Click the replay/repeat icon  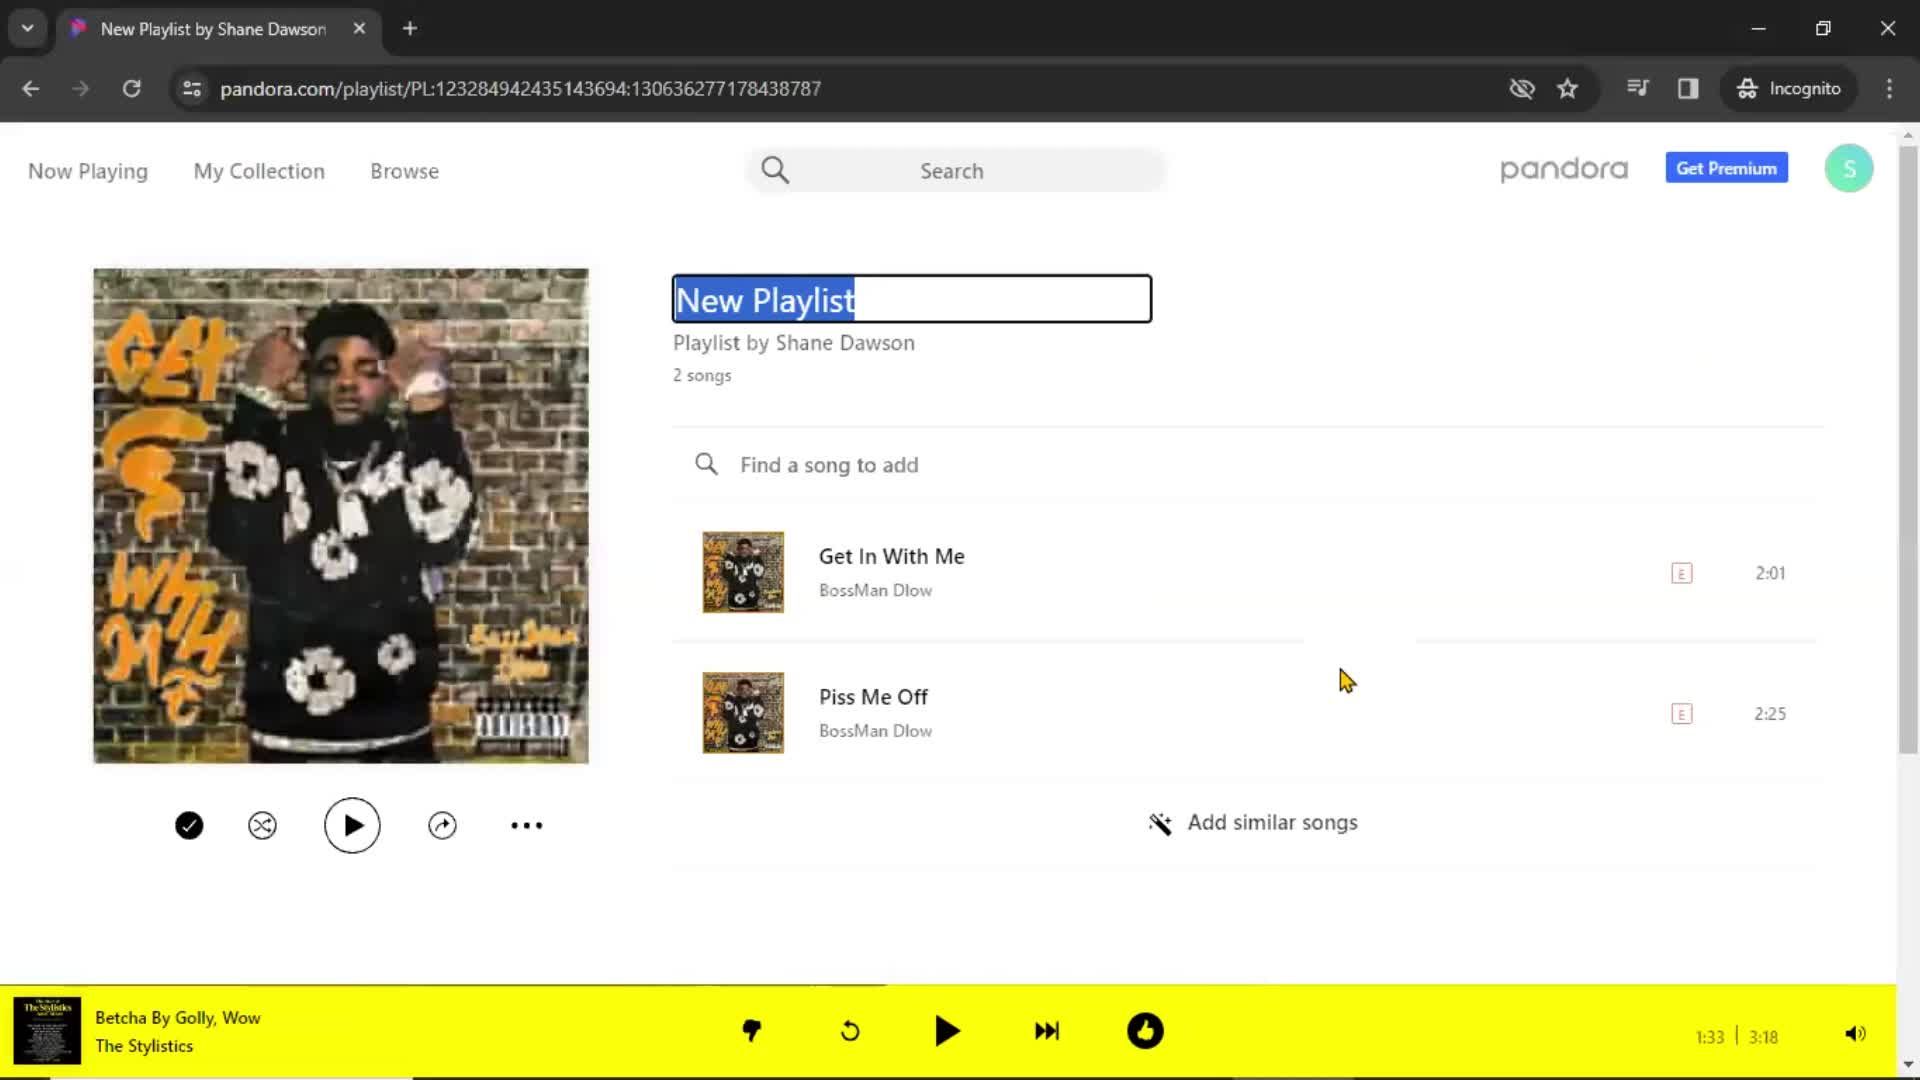pyautogui.click(x=851, y=1031)
